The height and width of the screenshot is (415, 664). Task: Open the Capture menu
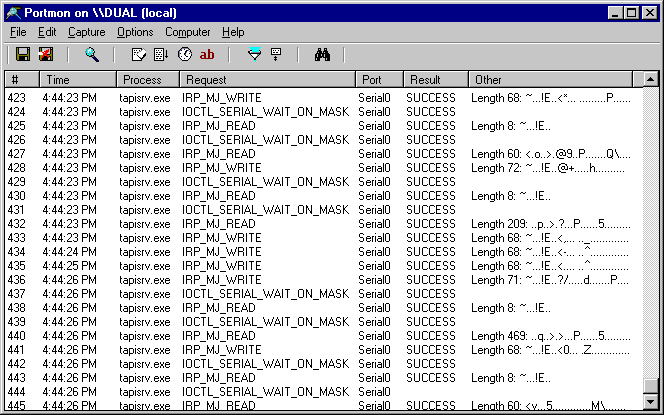pyautogui.click(x=86, y=32)
